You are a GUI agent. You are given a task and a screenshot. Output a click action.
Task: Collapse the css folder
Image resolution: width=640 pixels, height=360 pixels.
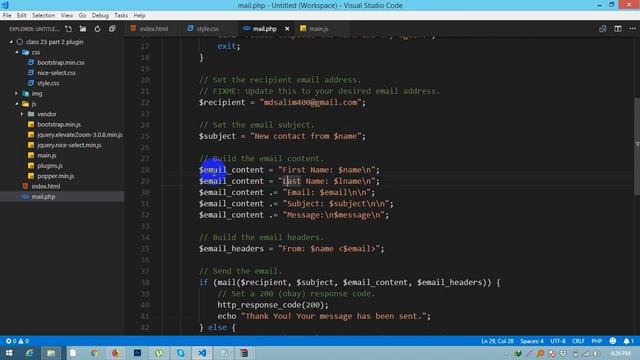[17, 52]
